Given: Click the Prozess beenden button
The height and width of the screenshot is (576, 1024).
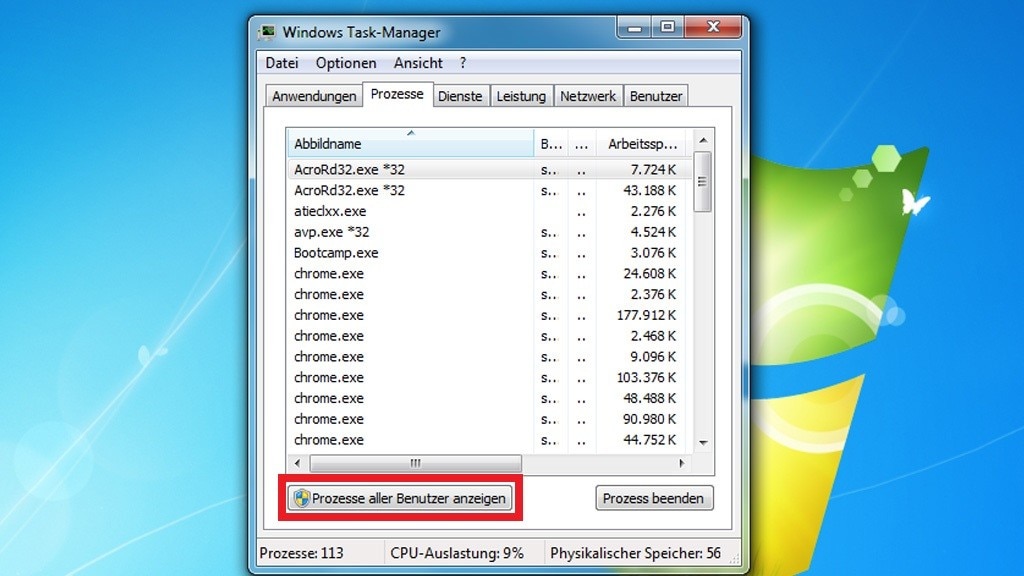Looking at the screenshot, I should point(654,498).
